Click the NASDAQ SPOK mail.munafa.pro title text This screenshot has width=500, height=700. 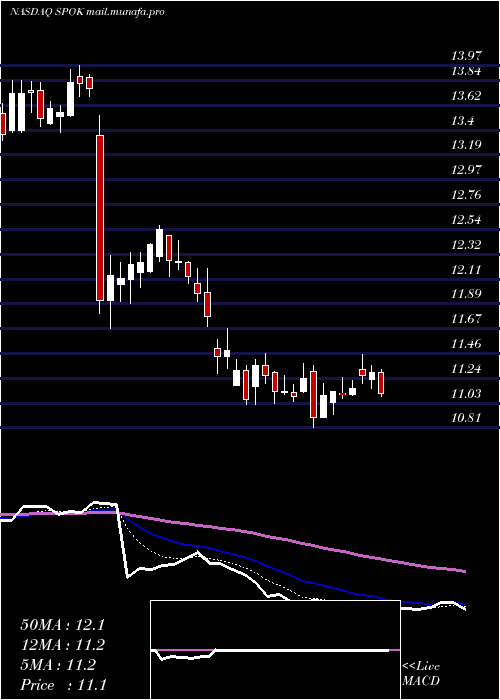point(87,12)
